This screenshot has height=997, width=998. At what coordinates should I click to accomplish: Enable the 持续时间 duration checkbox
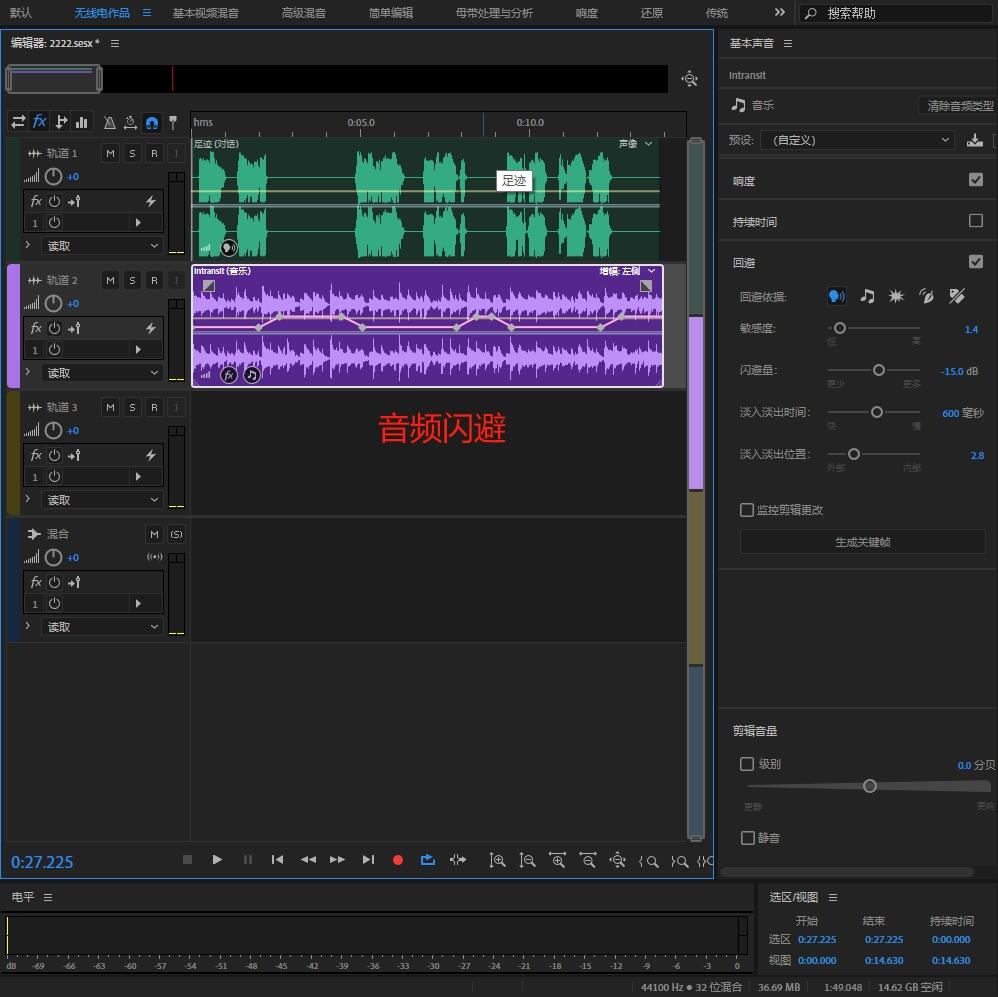[976, 220]
